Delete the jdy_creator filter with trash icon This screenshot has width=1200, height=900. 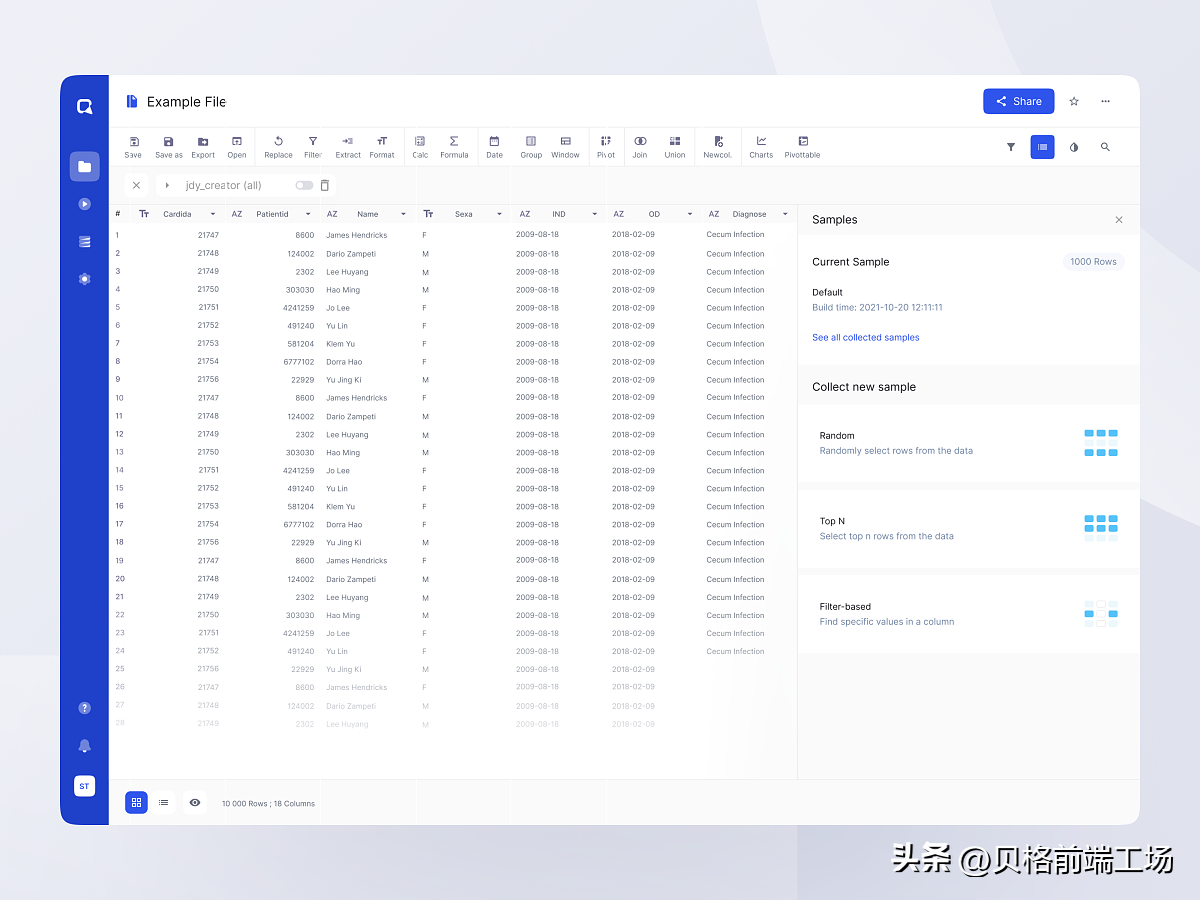click(325, 185)
